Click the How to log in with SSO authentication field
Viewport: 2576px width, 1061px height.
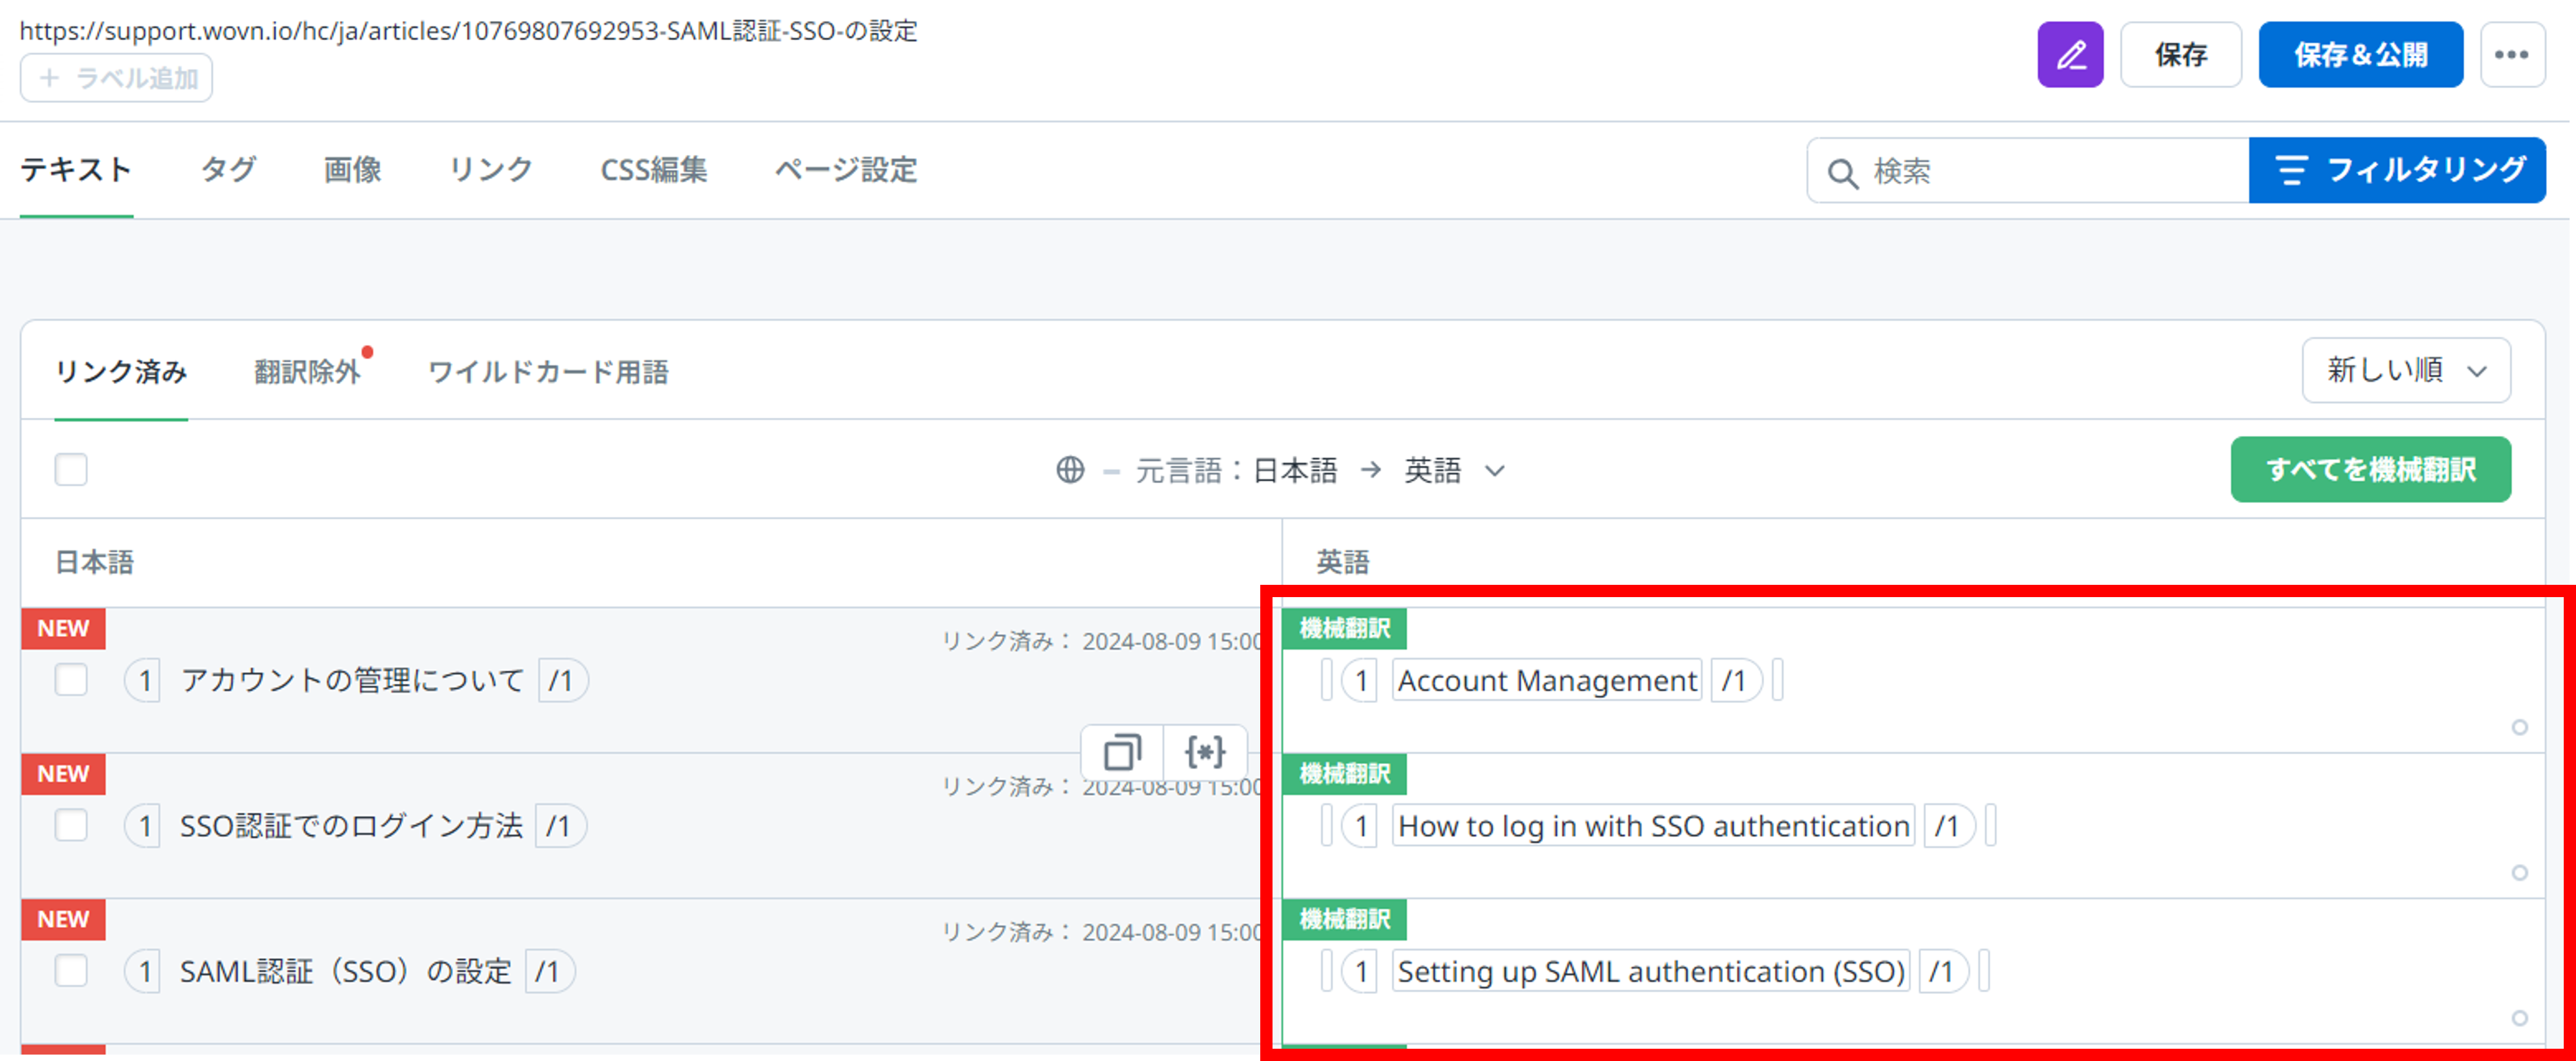point(1653,825)
